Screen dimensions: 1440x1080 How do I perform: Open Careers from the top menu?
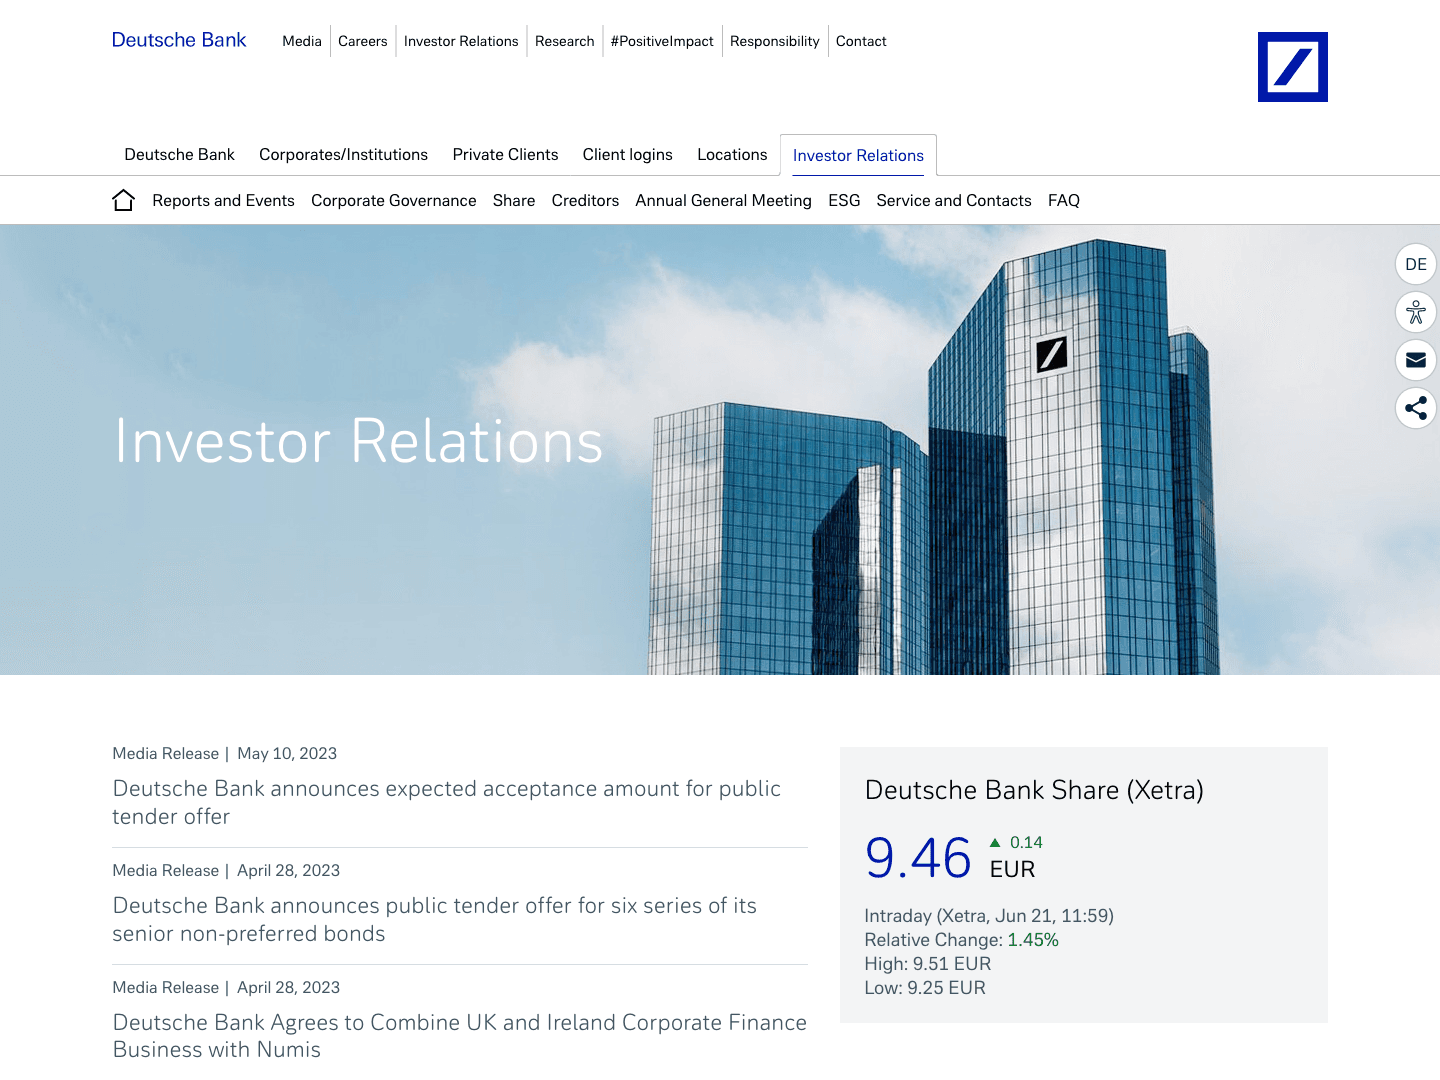[362, 41]
